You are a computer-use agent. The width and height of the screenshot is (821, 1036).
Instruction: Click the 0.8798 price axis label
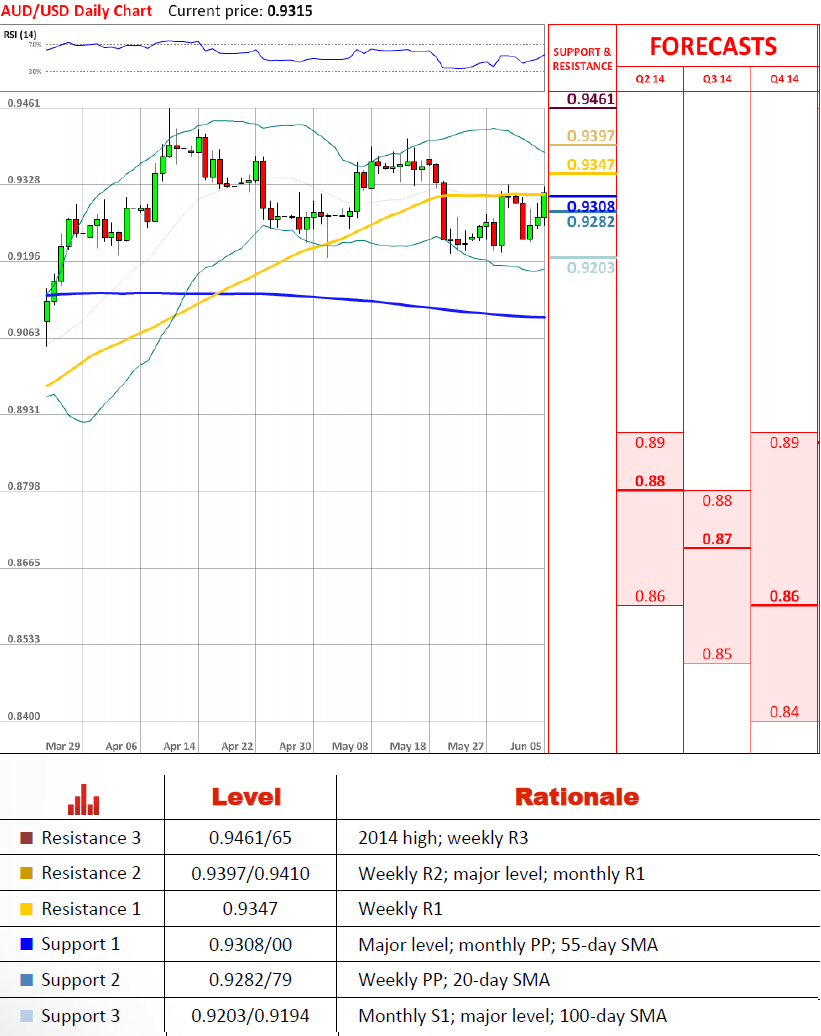coord(24,486)
